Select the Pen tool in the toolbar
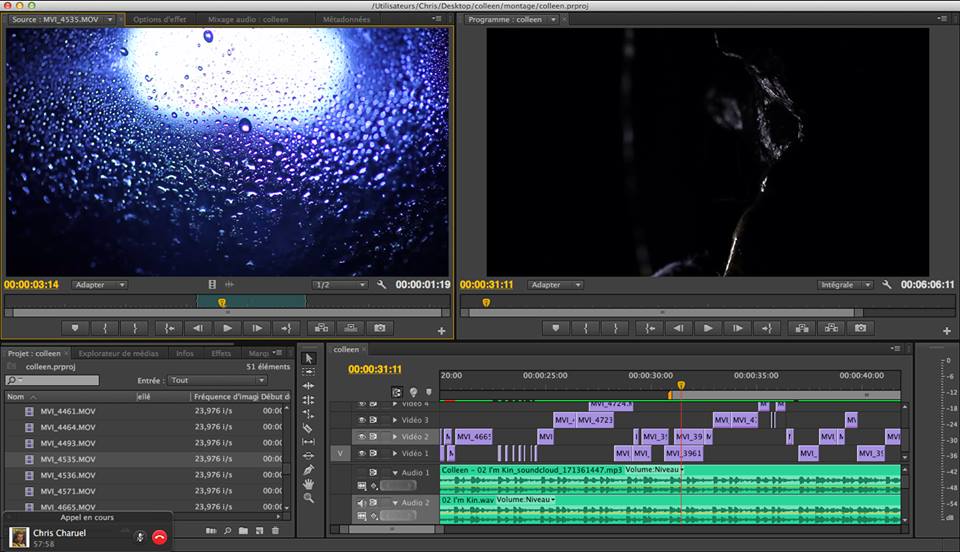This screenshot has width=960, height=552. [308, 470]
